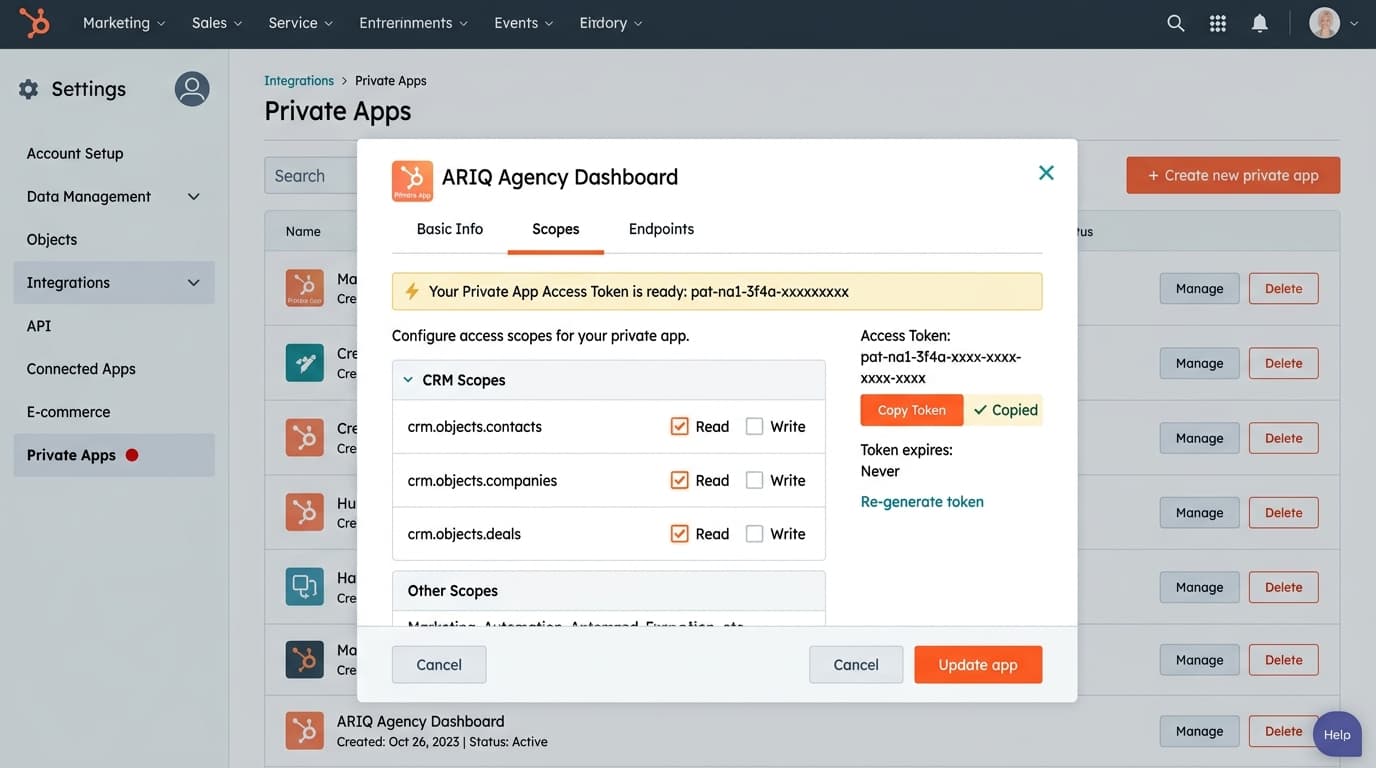1376x768 pixels.
Task: Click the Copy Token button
Action: coord(912,410)
